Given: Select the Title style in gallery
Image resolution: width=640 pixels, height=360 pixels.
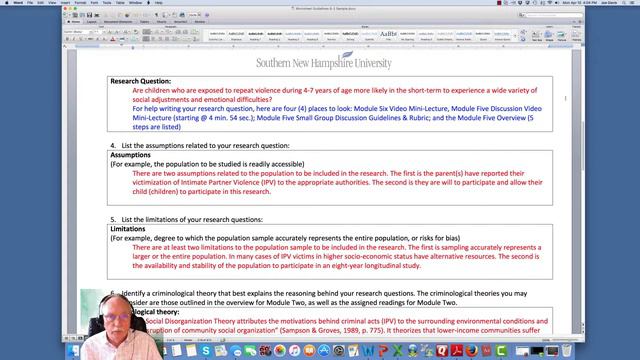Looking at the screenshot, I should [x=388, y=36].
